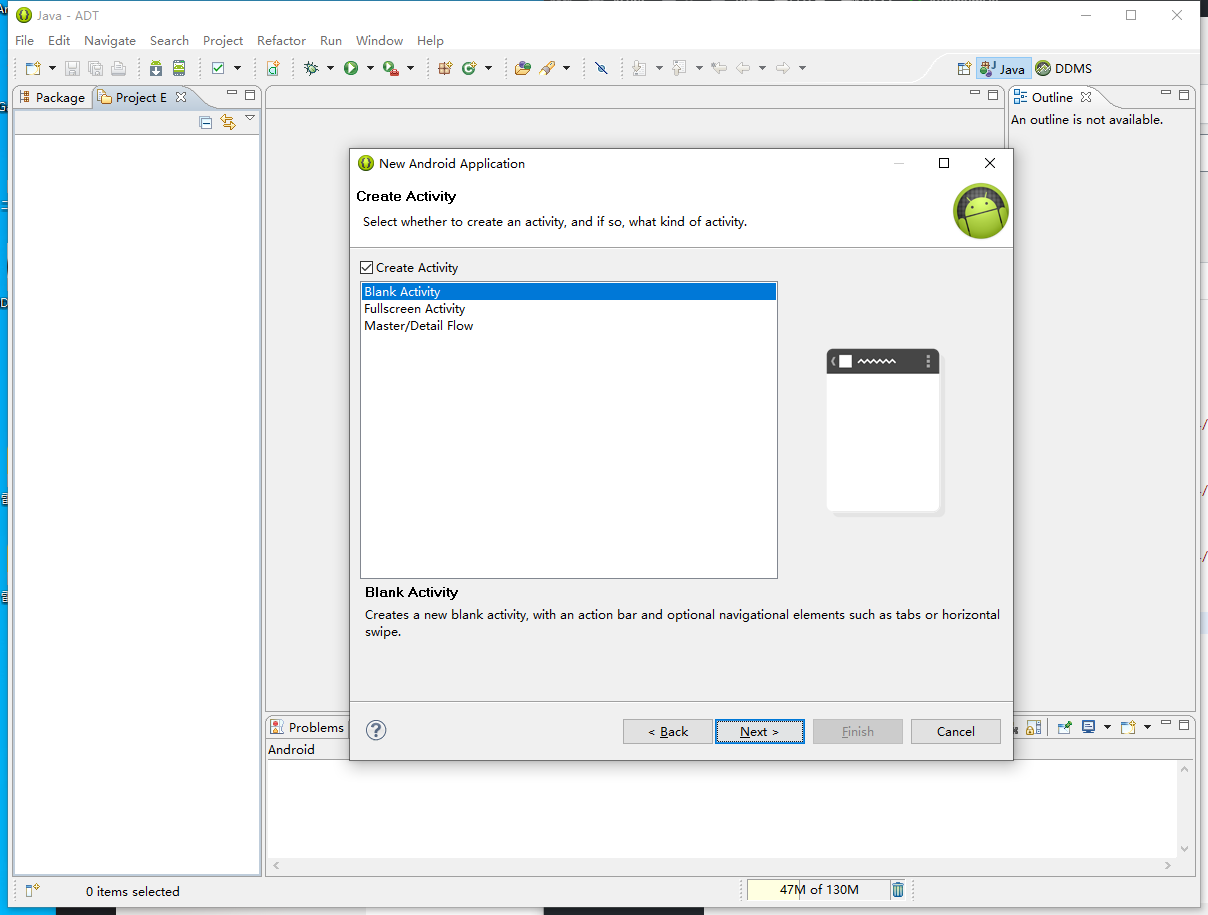The width and height of the screenshot is (1208, 915).
Task: Click the Open Perspective icon
Action: [964, 69]
